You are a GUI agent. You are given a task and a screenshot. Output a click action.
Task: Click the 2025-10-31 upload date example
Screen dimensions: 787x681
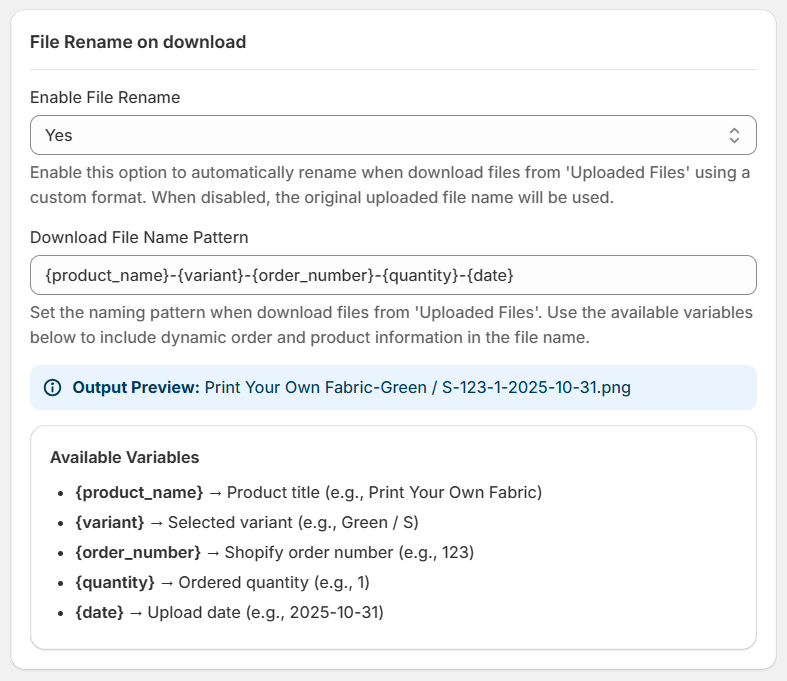point(334,612)
